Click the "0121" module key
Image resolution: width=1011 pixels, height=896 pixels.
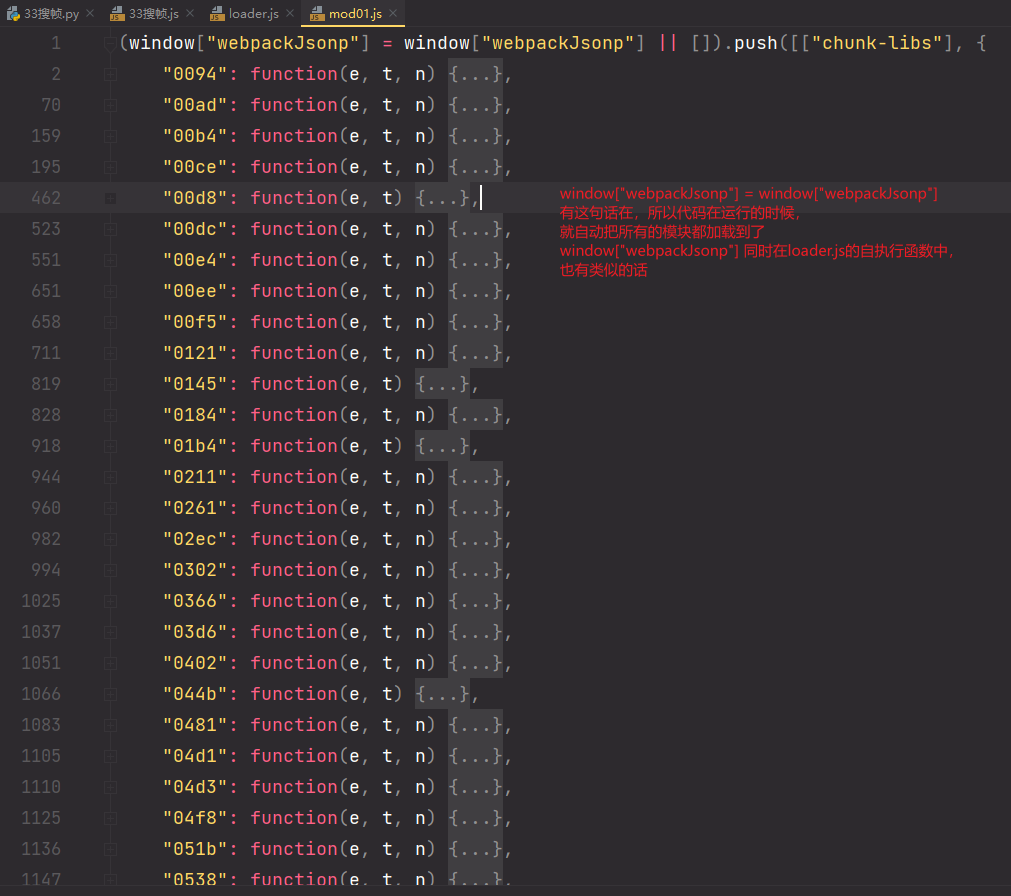[195, 353]
